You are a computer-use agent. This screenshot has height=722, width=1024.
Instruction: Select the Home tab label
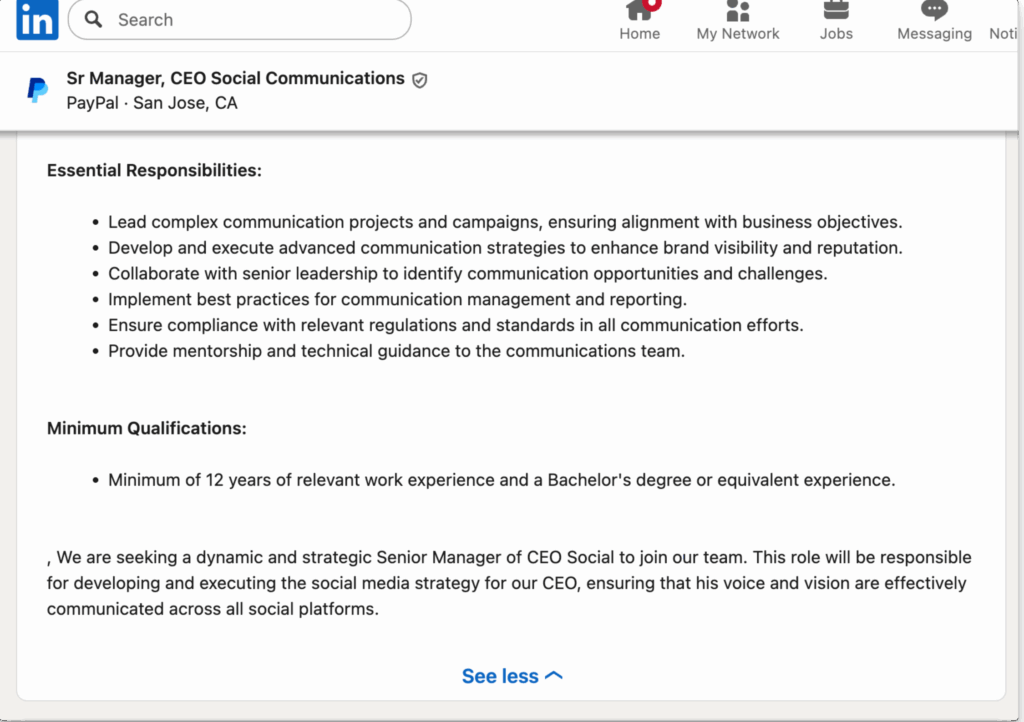(639, 34)
